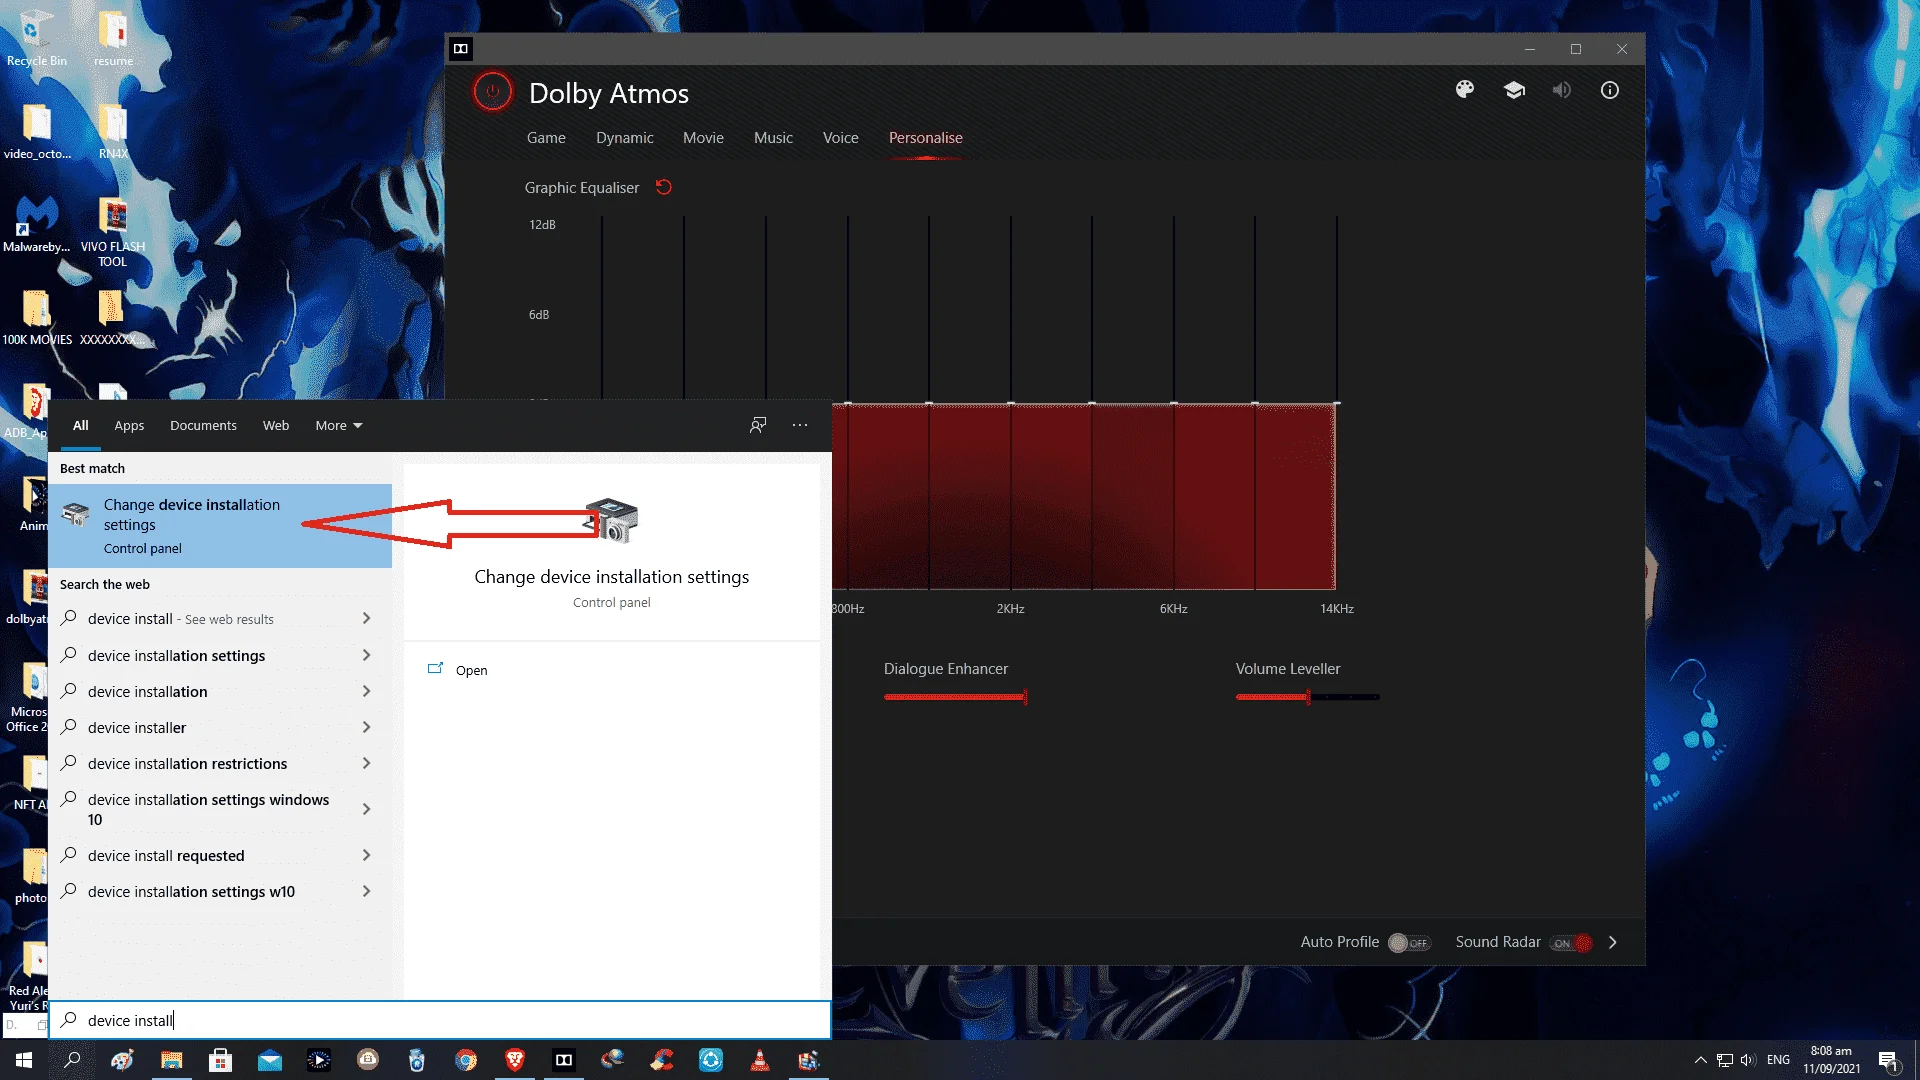Screen dimensions: 1920x1080
Task: Switch to the Voice profile tab
Action: click(x=840, y=138)
